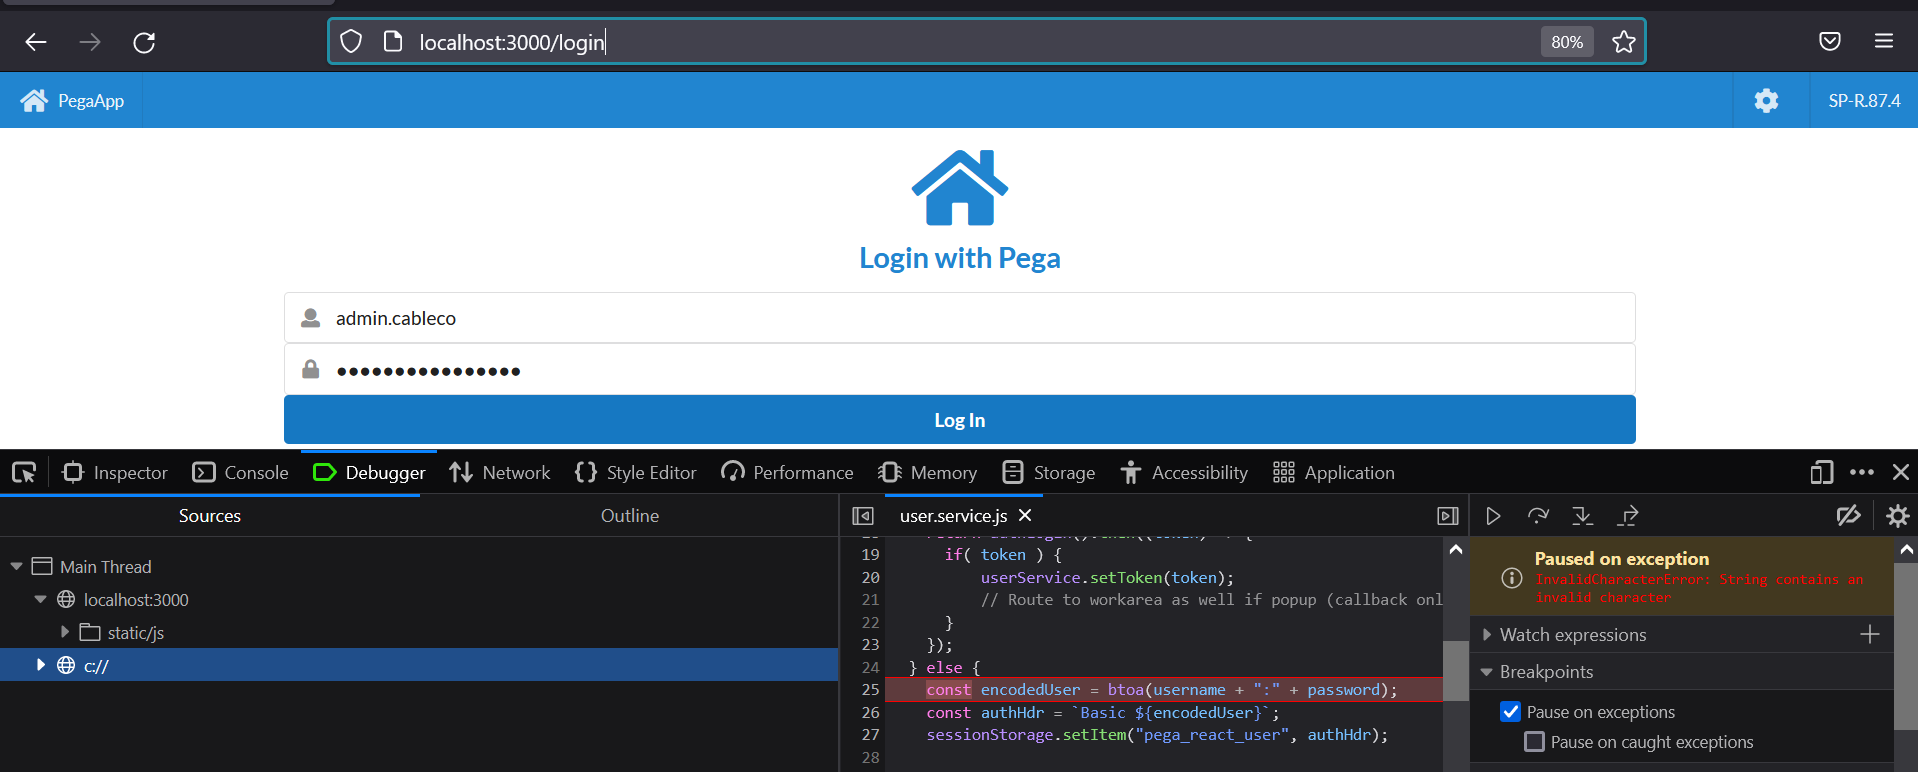Toggle the right debugger pane collapse icon
This screenshot has width=1918, height=772.
(1448, 516)
